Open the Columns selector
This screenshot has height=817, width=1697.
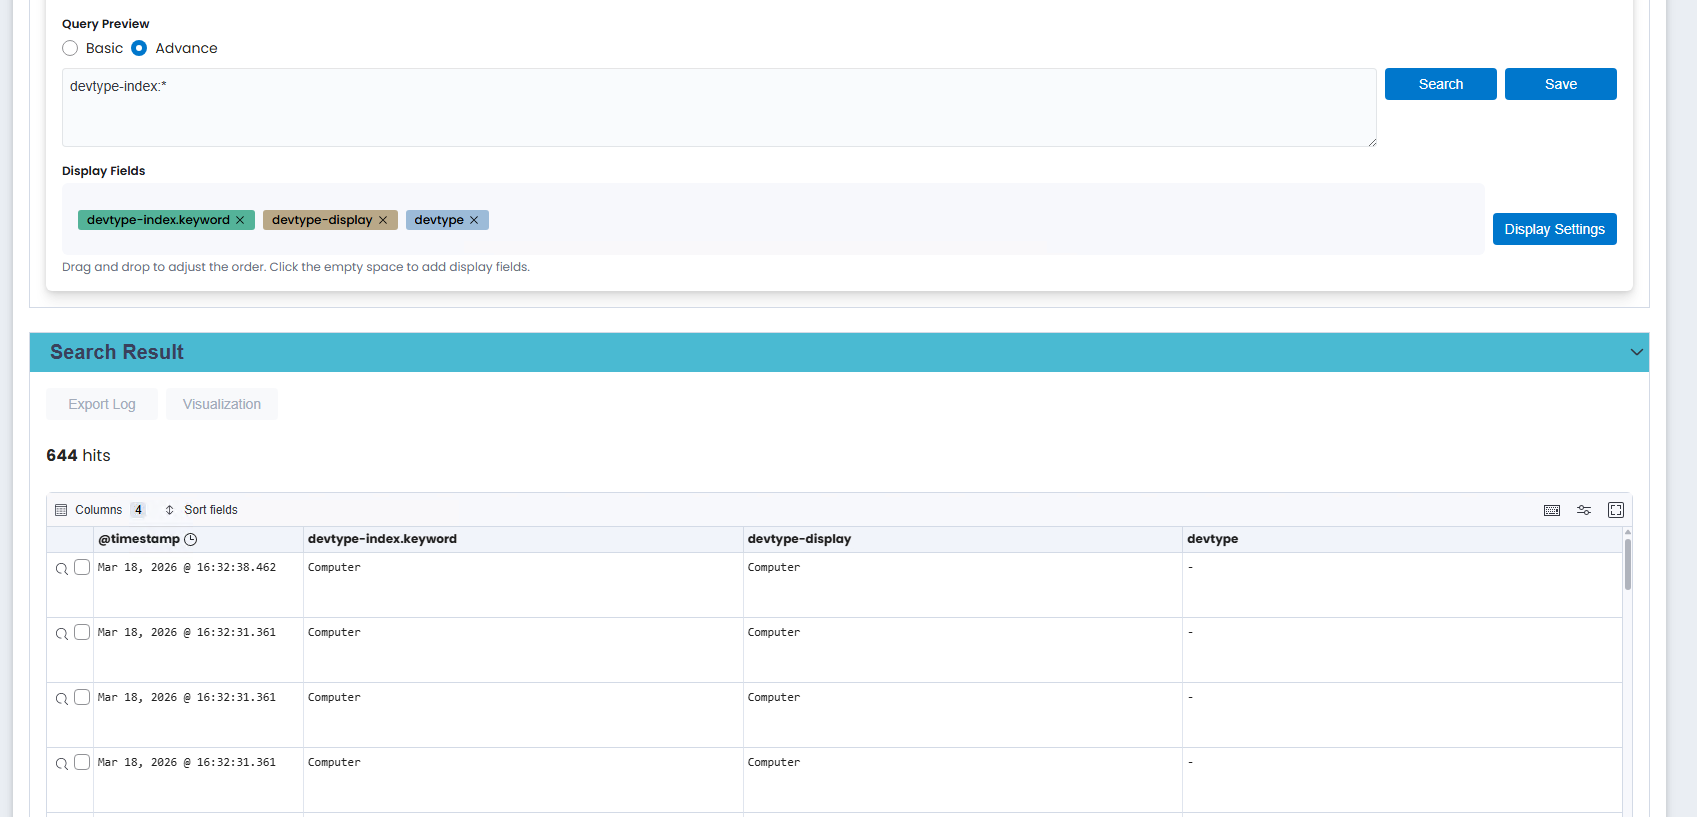(x=100, y=510)
